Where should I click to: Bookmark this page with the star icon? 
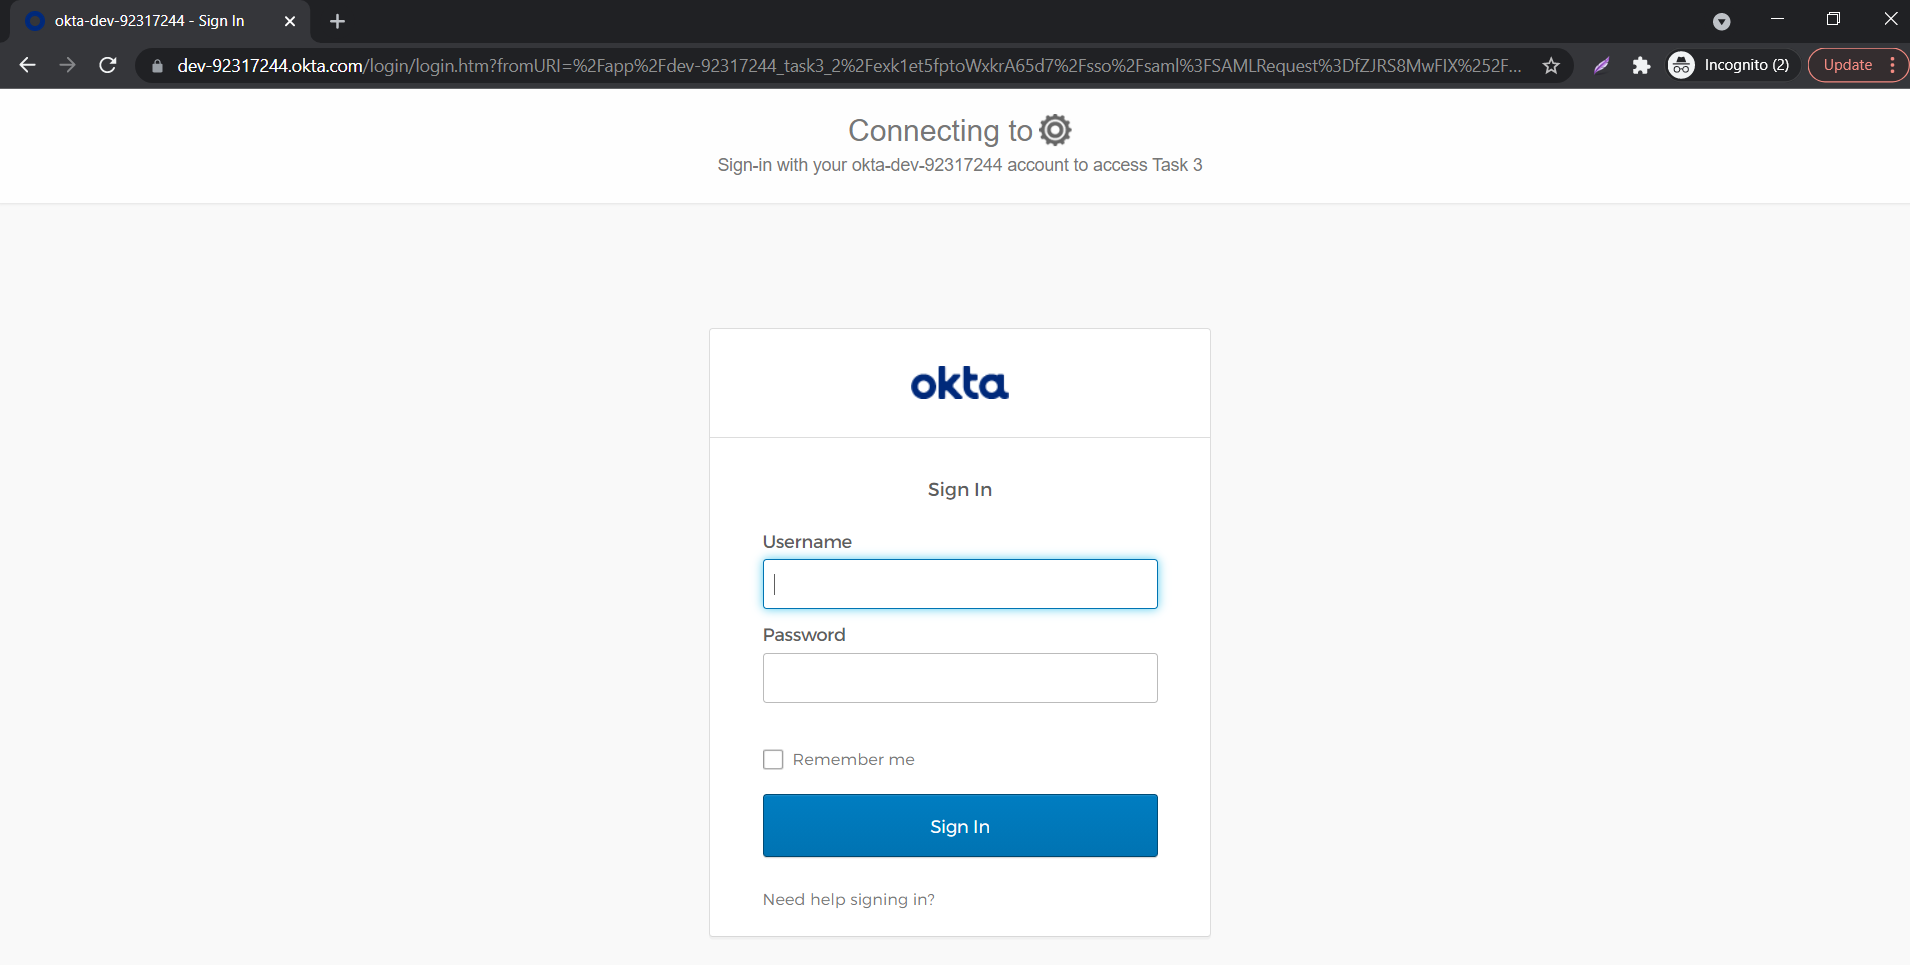pyautogui.click(x=1550, y=65)
